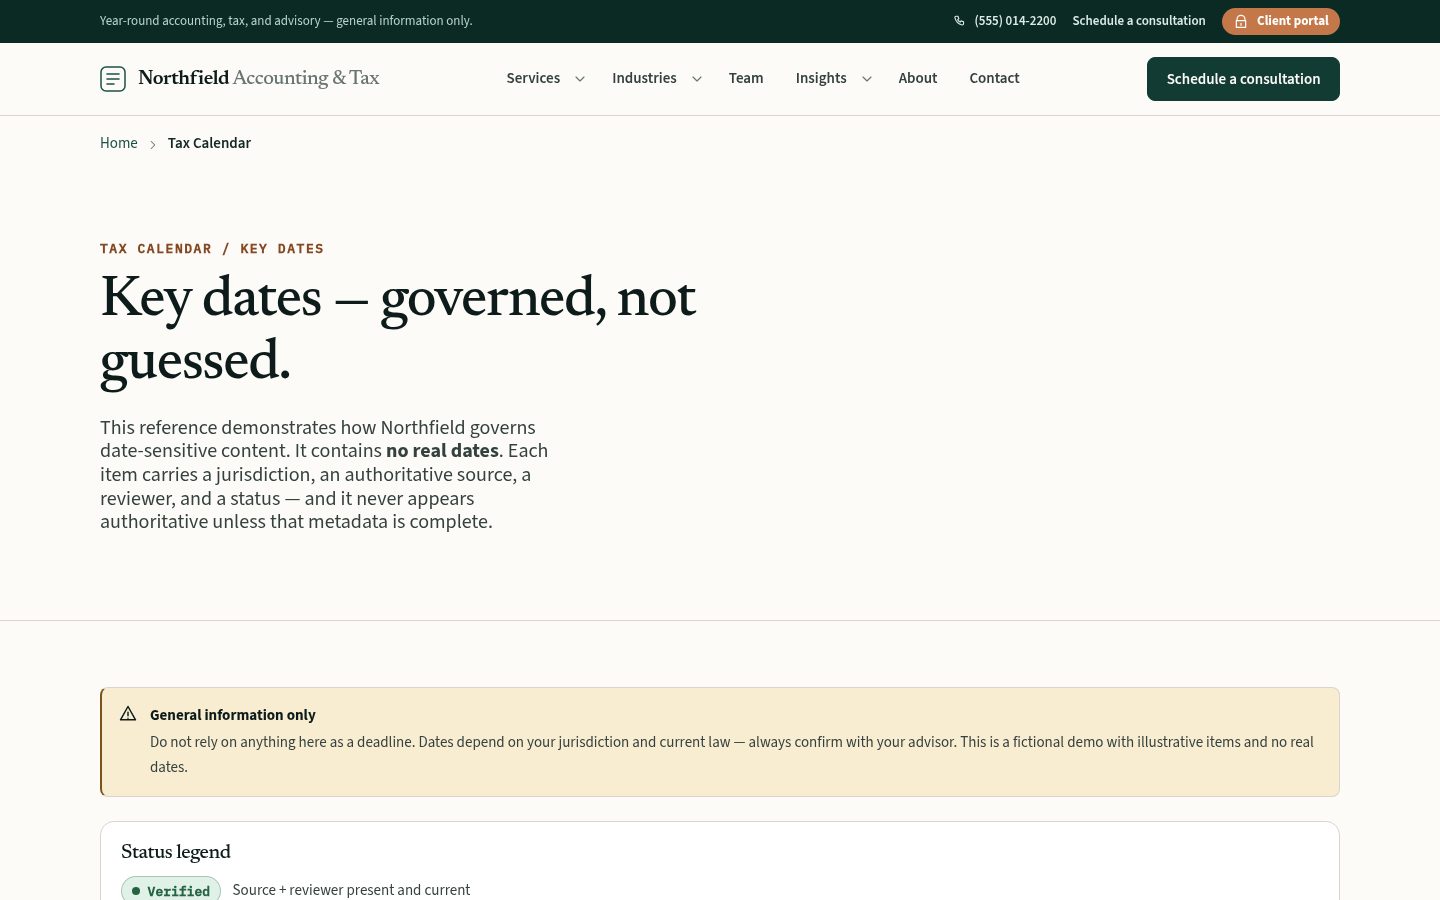This screenshot has width=1440, height=900.
Task: Click the Verified status badge
Action: point(171,889)
